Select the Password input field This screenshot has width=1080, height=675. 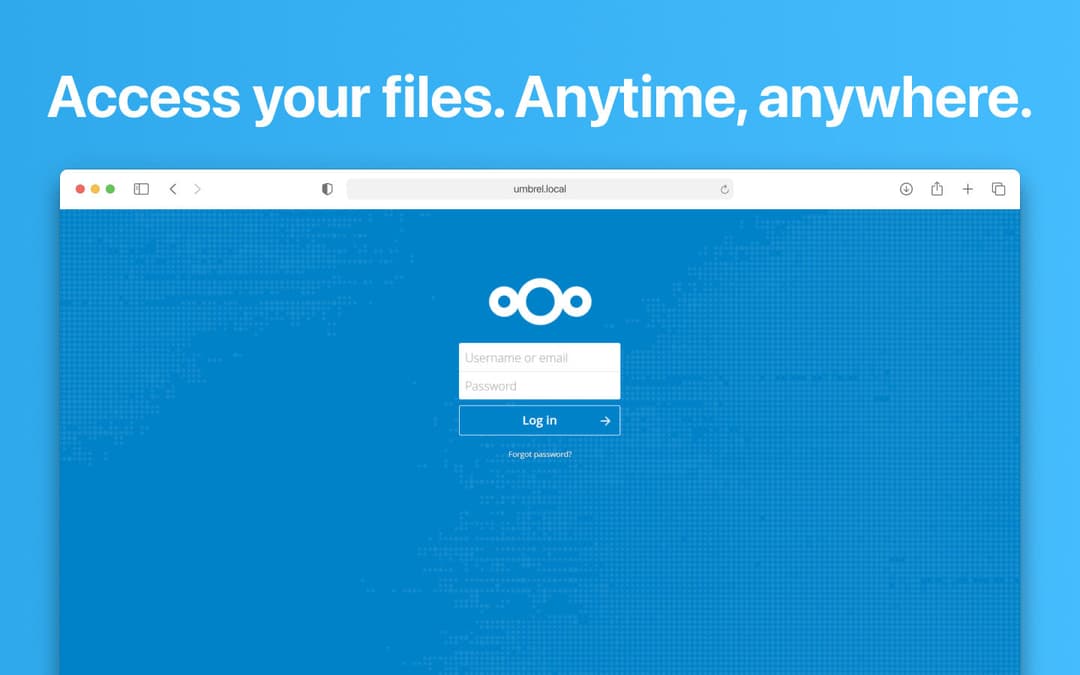click(x=540, y=385)
